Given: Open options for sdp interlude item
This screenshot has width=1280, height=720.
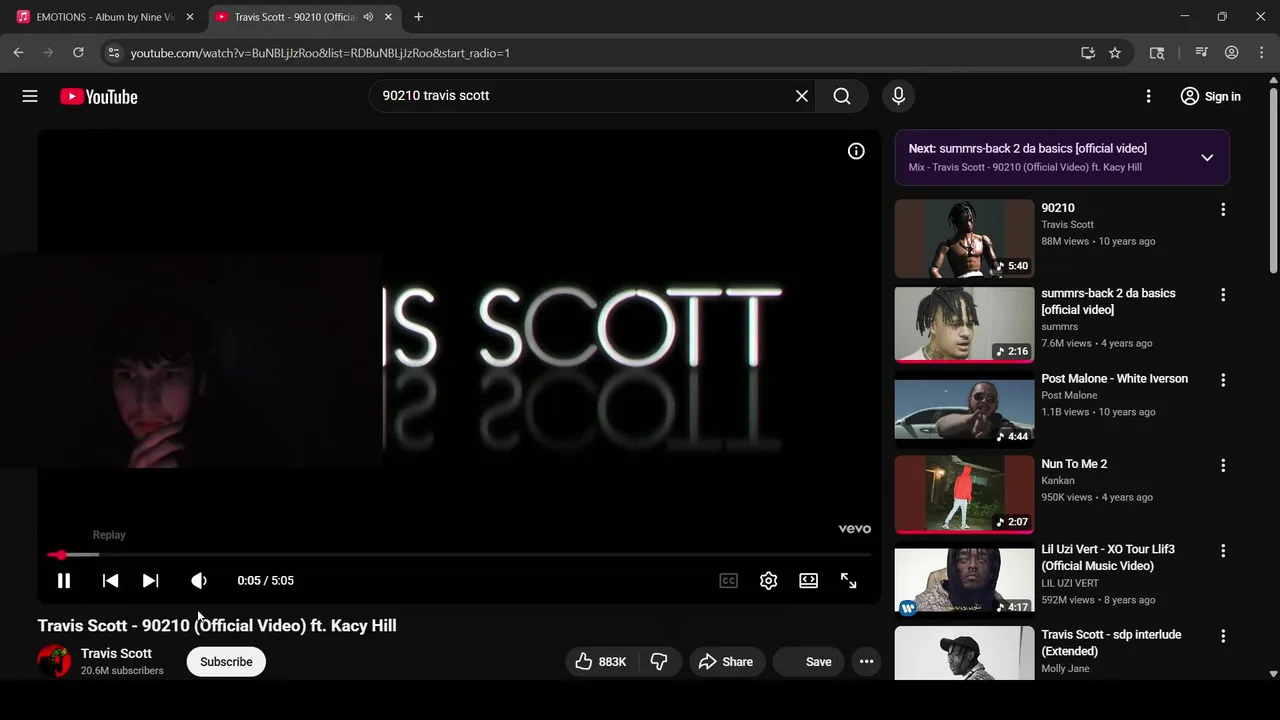Looking at the screenshot, I should click(x=1222, y=636).
